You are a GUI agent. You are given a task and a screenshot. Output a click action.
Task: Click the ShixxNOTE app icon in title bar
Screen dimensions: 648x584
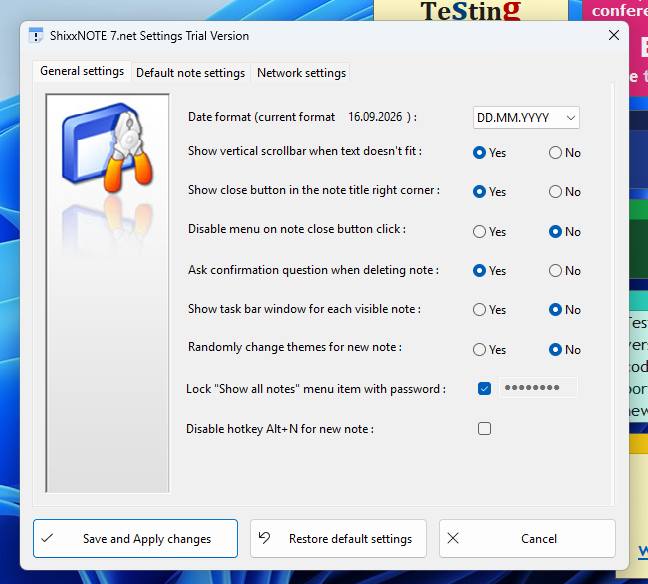36,36
